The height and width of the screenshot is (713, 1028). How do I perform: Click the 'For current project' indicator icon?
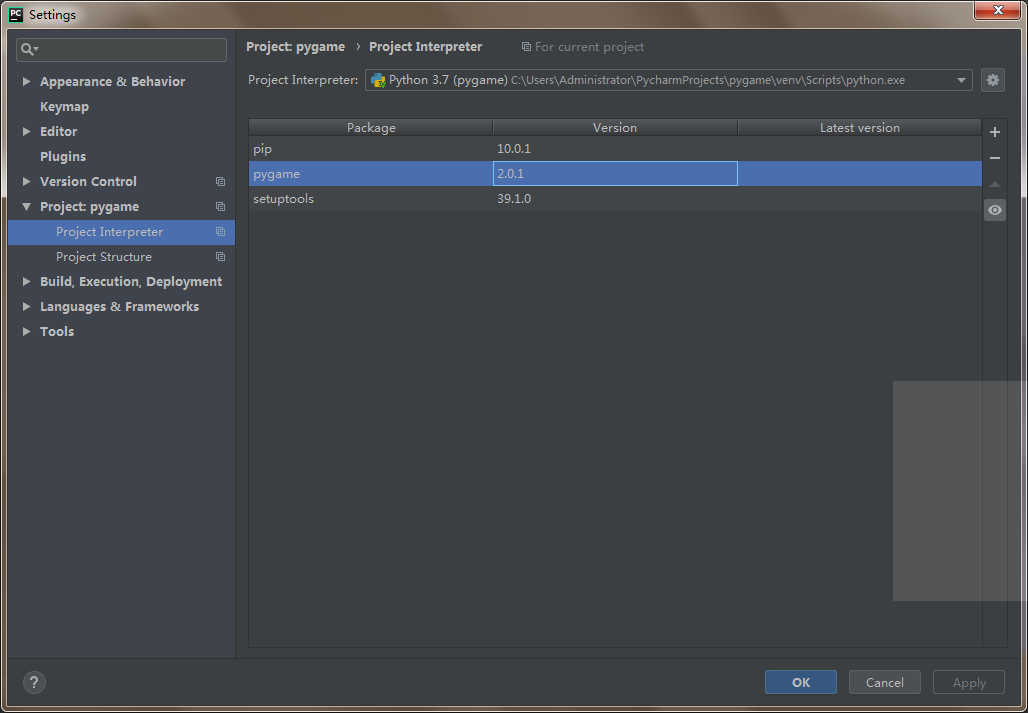pos(526,46)
